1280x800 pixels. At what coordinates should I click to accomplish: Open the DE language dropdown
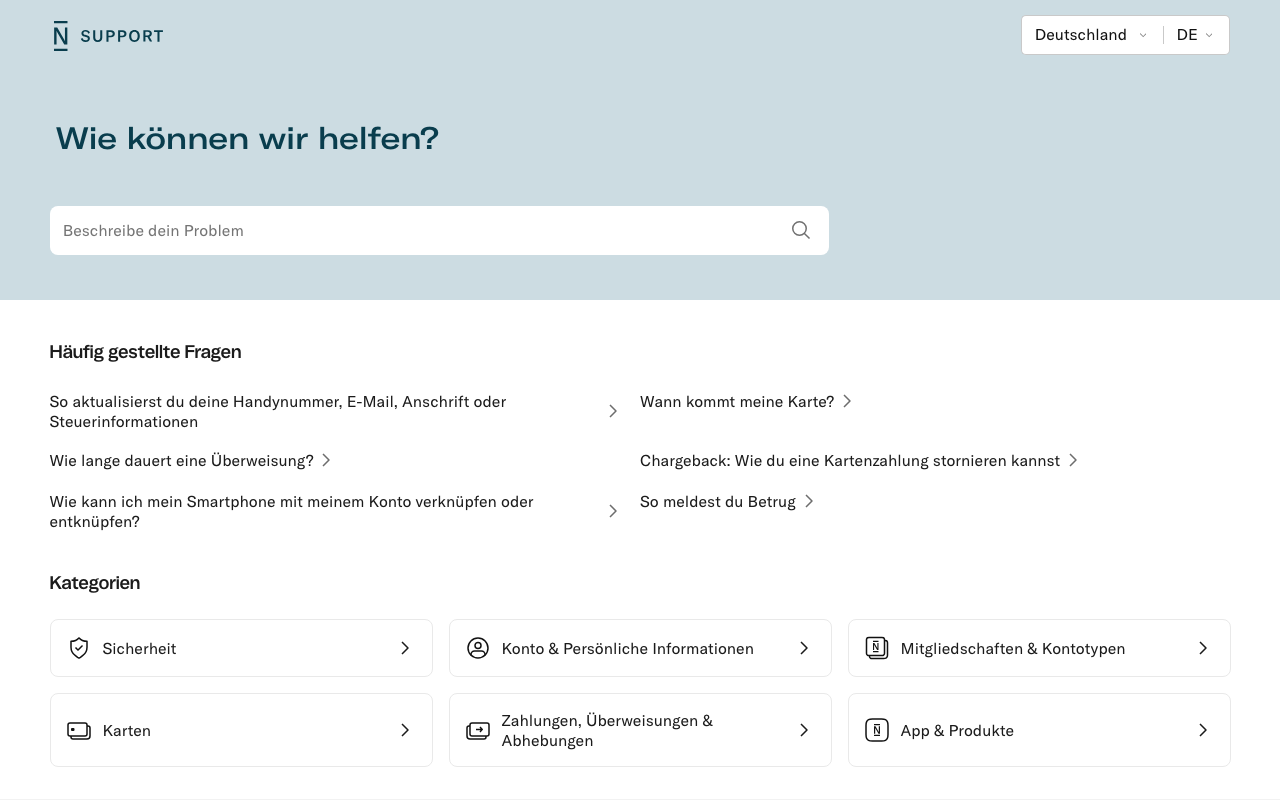click(1196, 35)
